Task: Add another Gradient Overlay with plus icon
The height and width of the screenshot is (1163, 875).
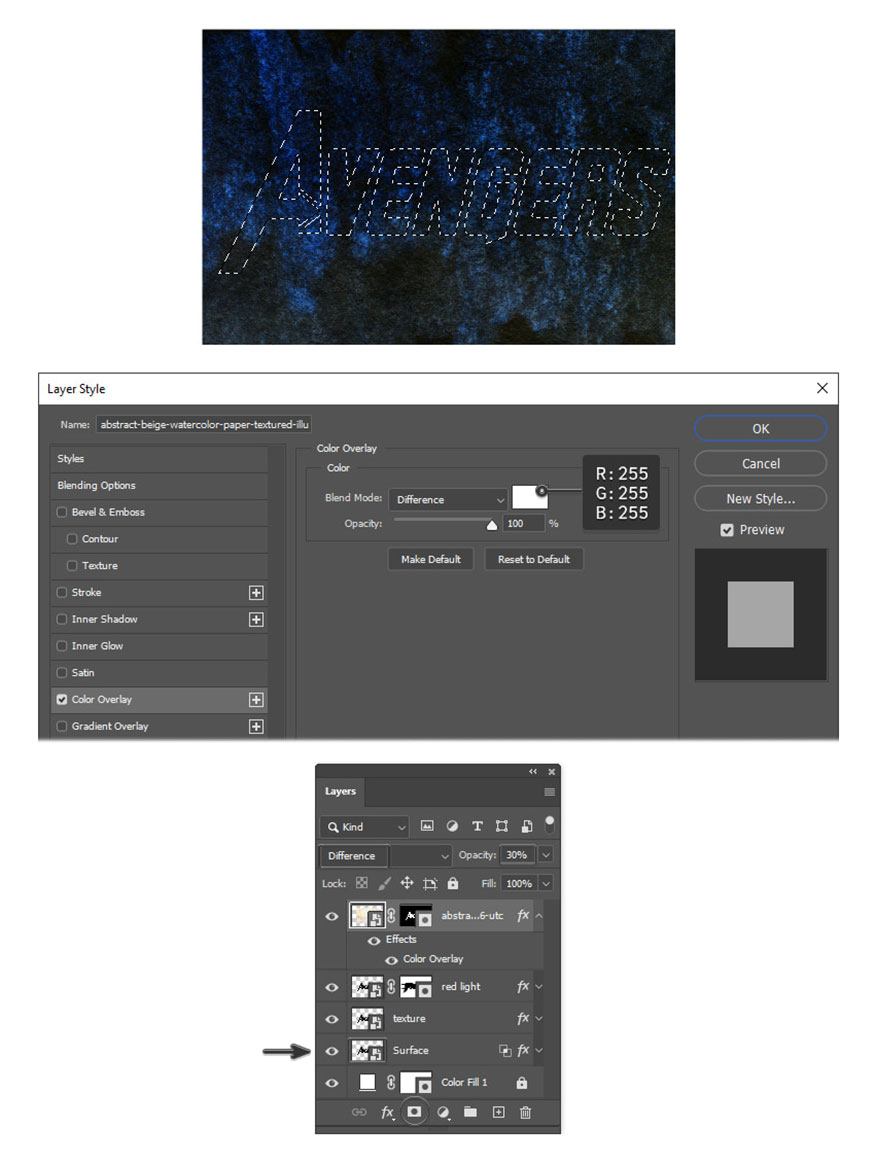Action: (256, 726)
